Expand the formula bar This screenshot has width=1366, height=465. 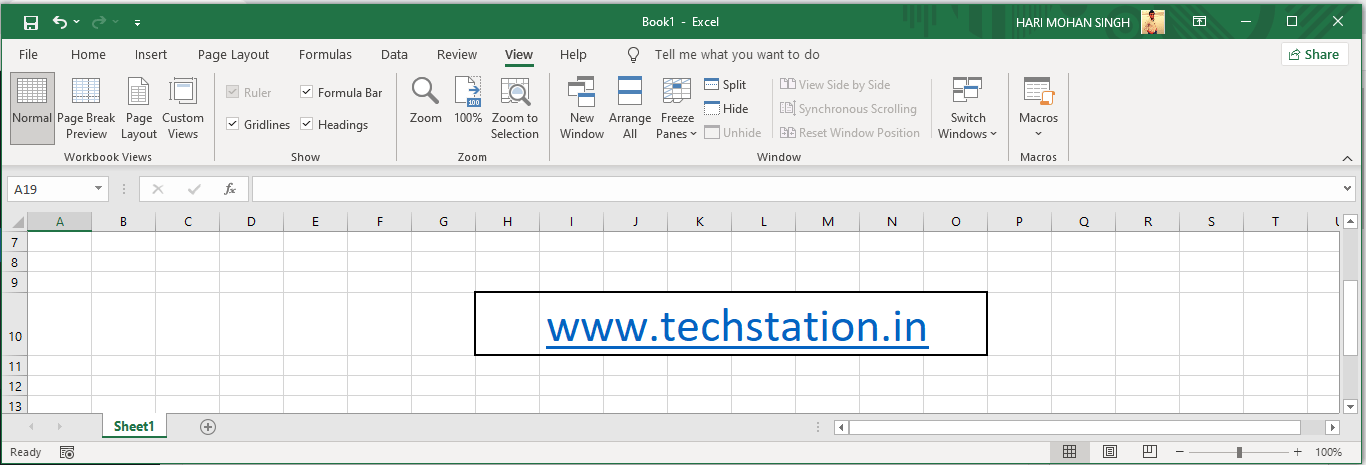click(x=1349, y=189)
